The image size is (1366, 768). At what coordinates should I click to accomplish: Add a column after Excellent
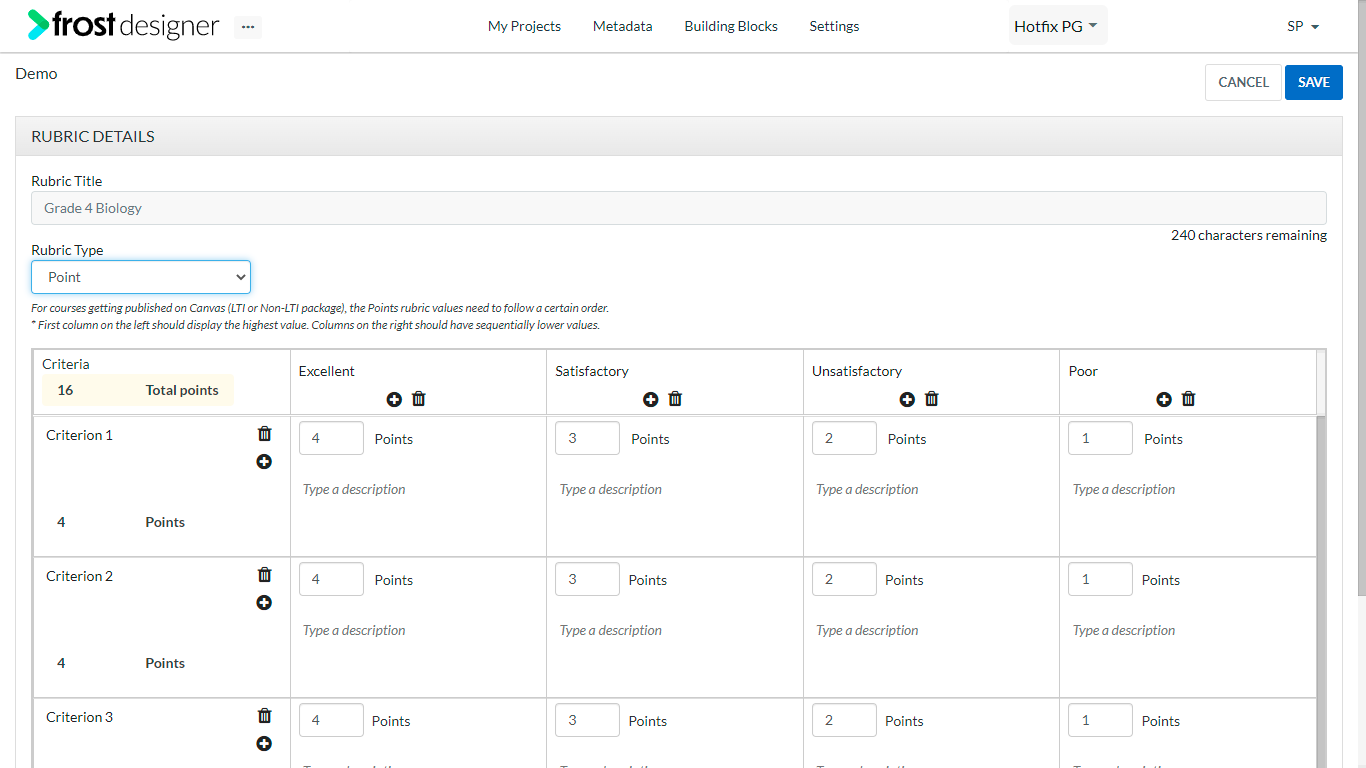click(x=394, y=399)
